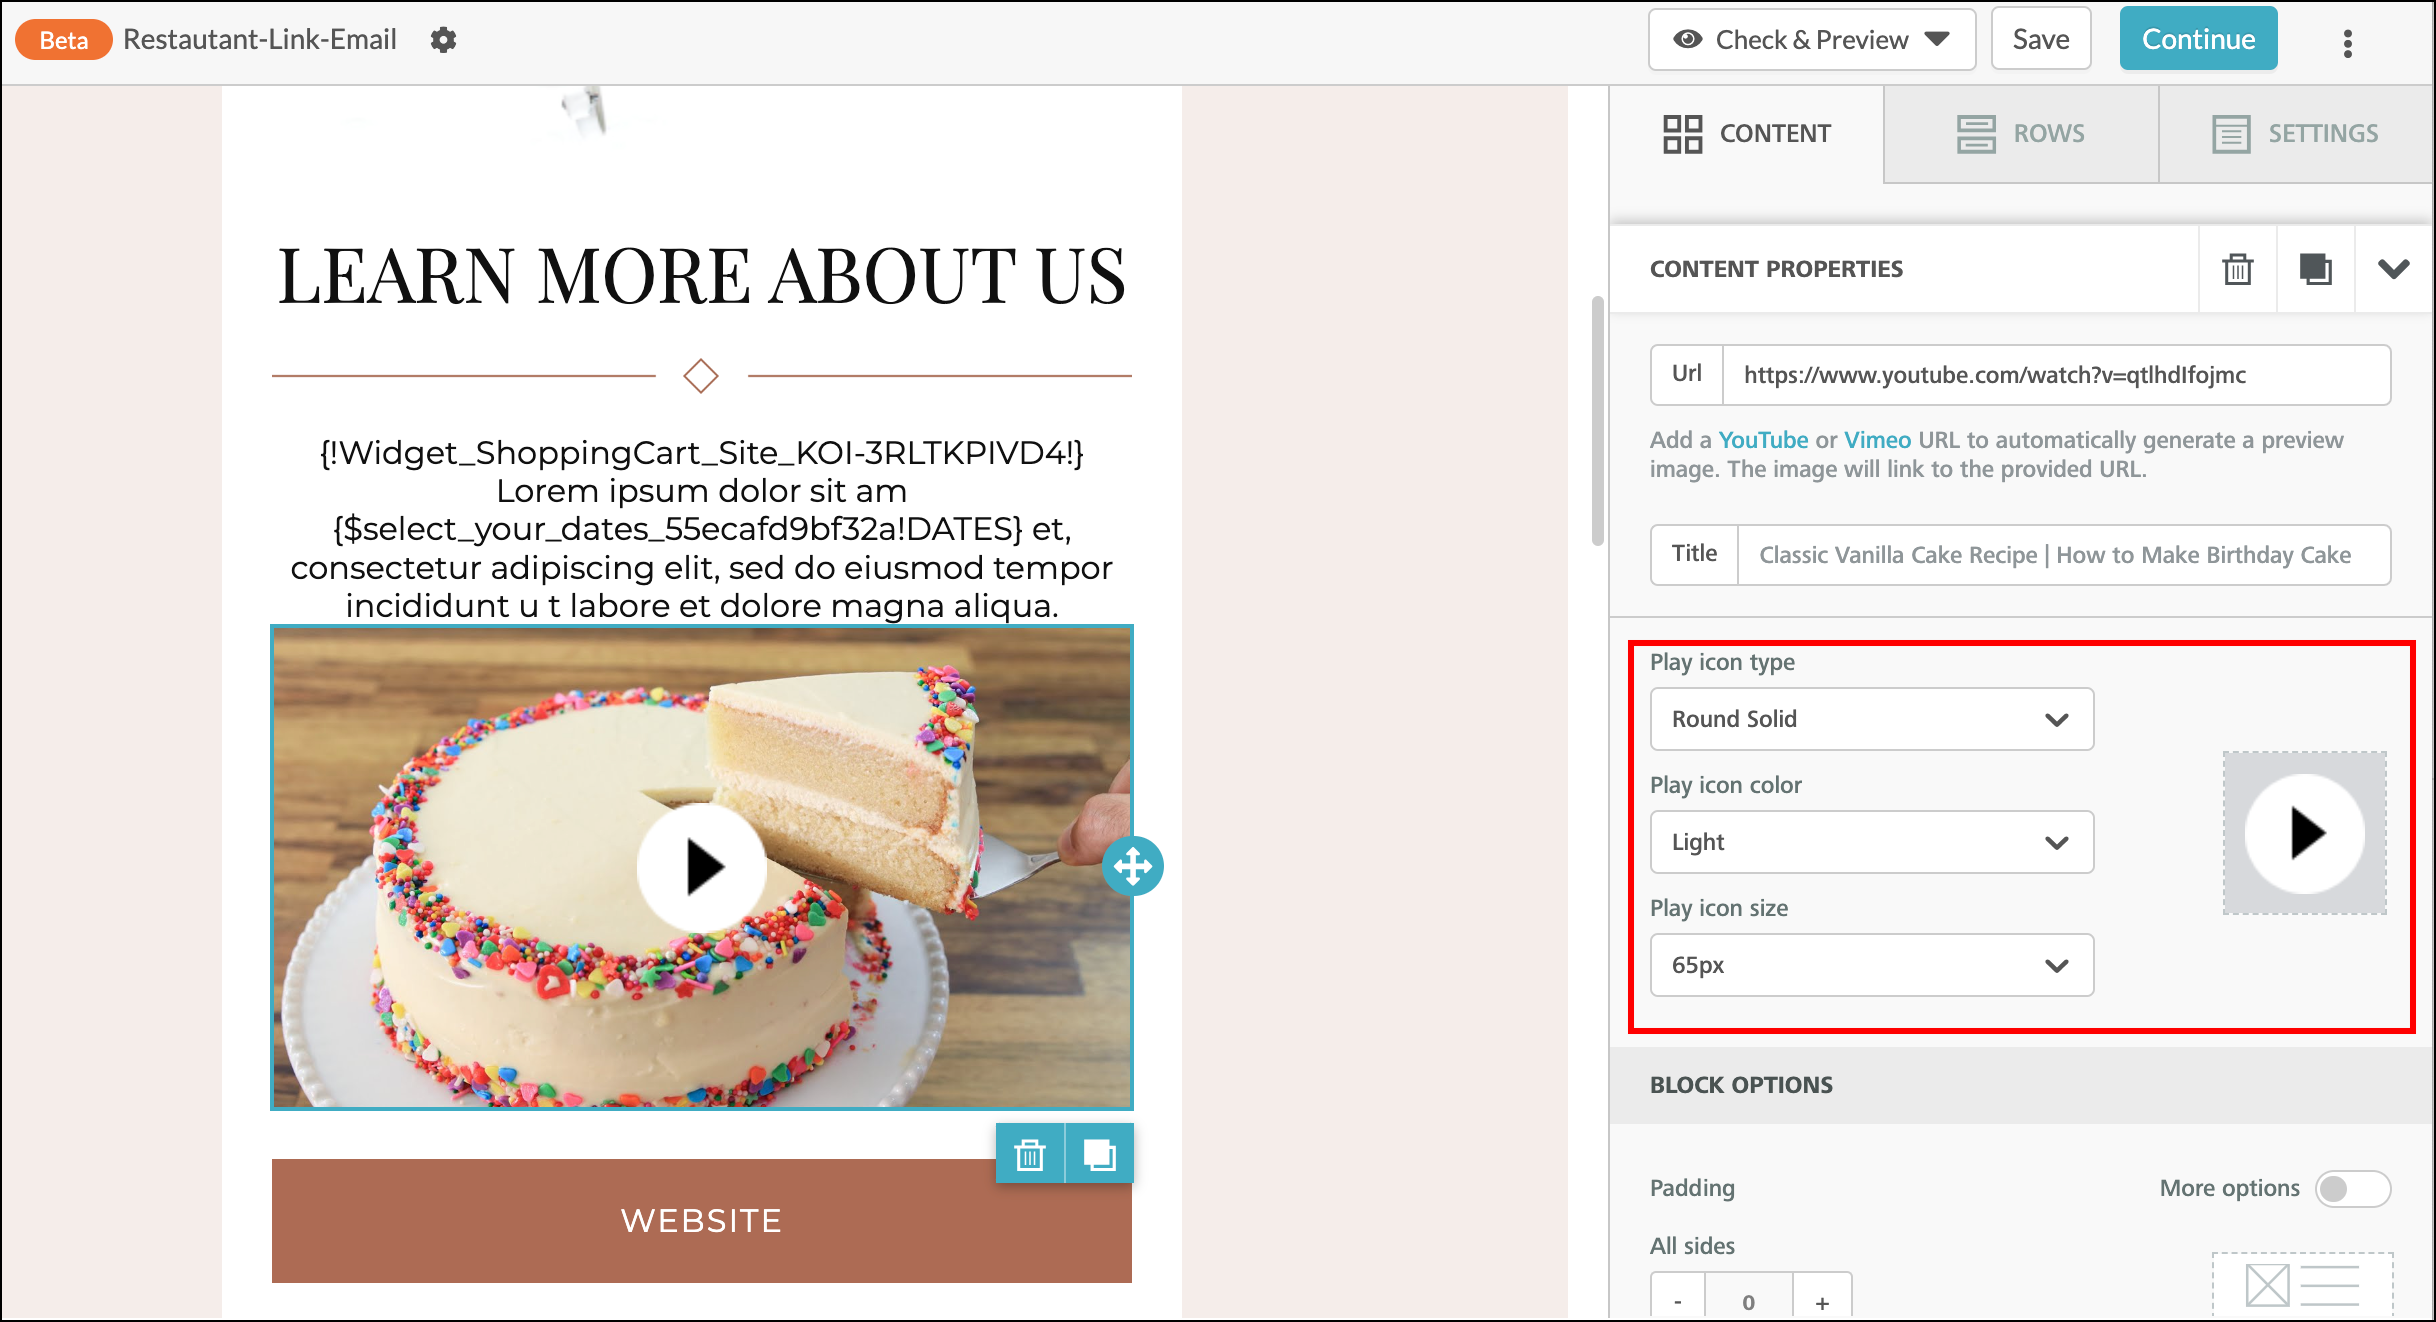2436x1322 pixels.
Task: Collapse the Content Properties panel chevron
Action: 2394,269
